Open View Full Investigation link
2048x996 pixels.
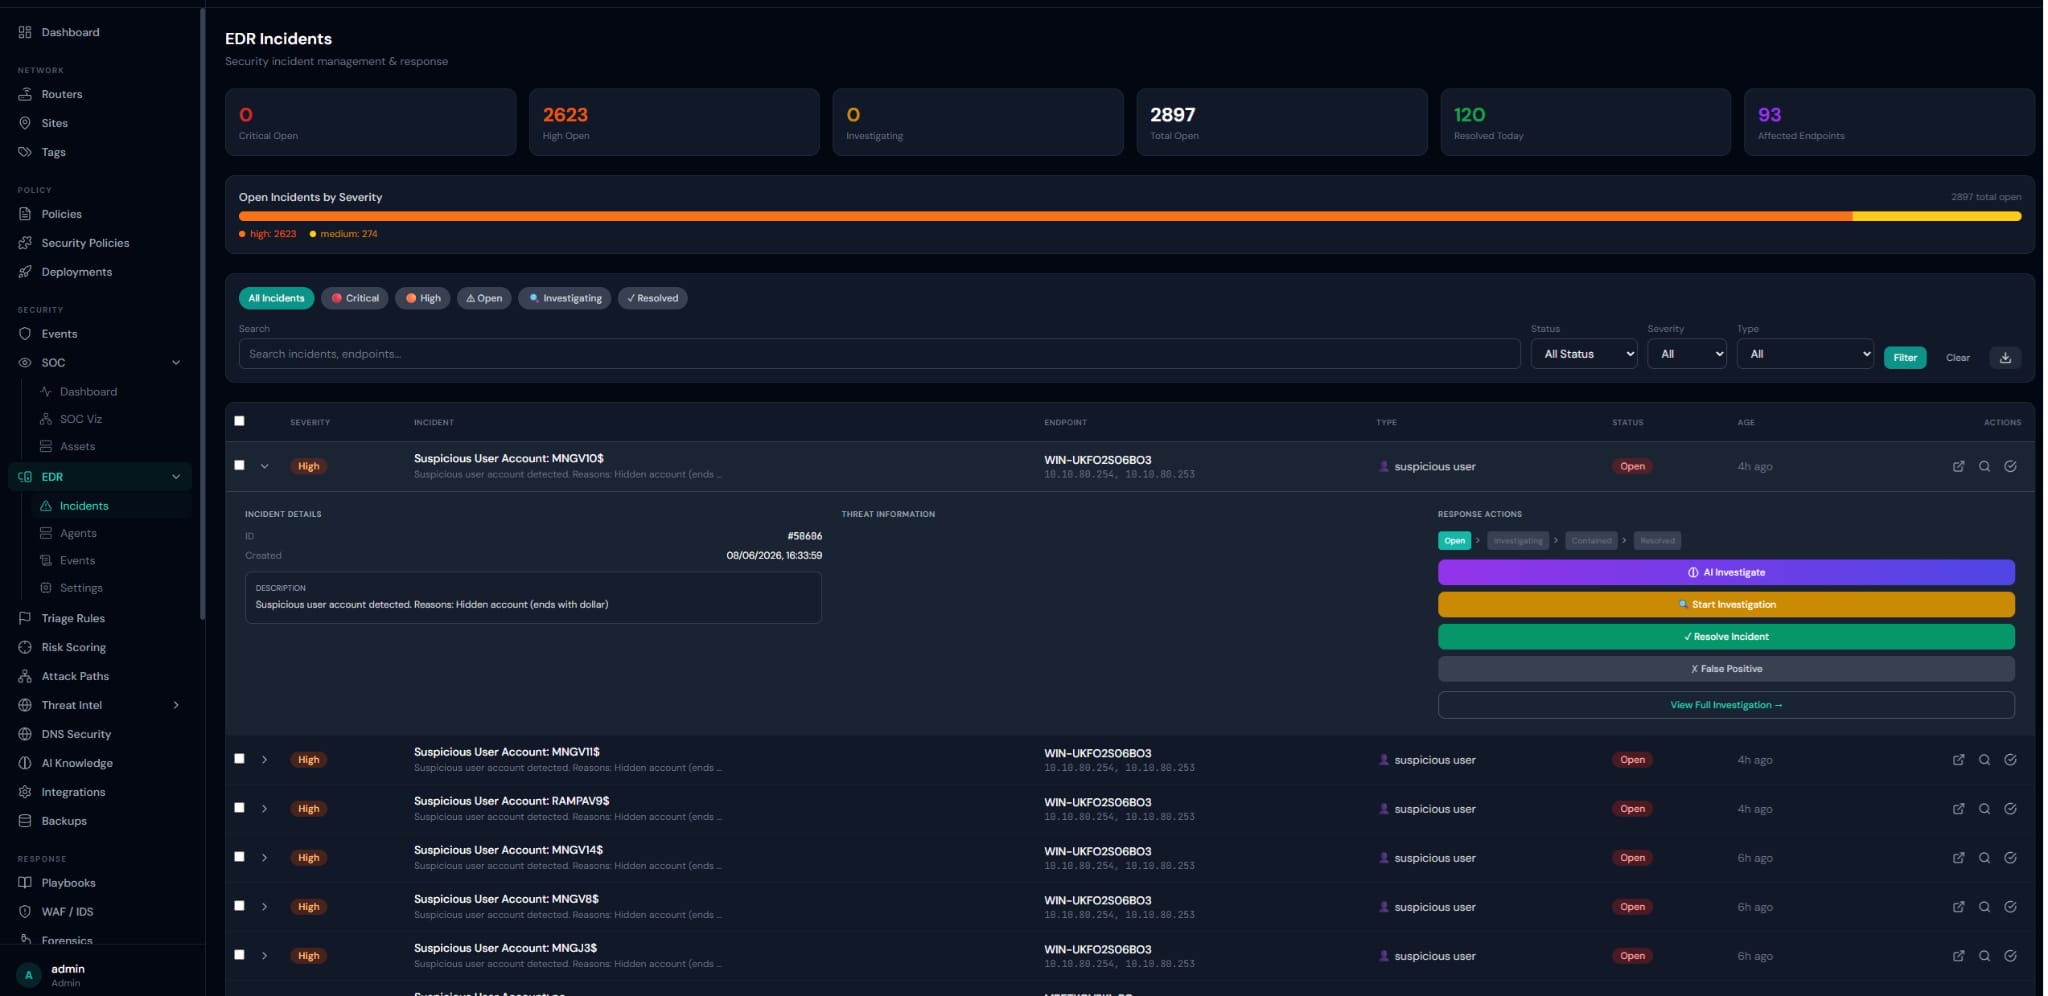[1726, 705]
